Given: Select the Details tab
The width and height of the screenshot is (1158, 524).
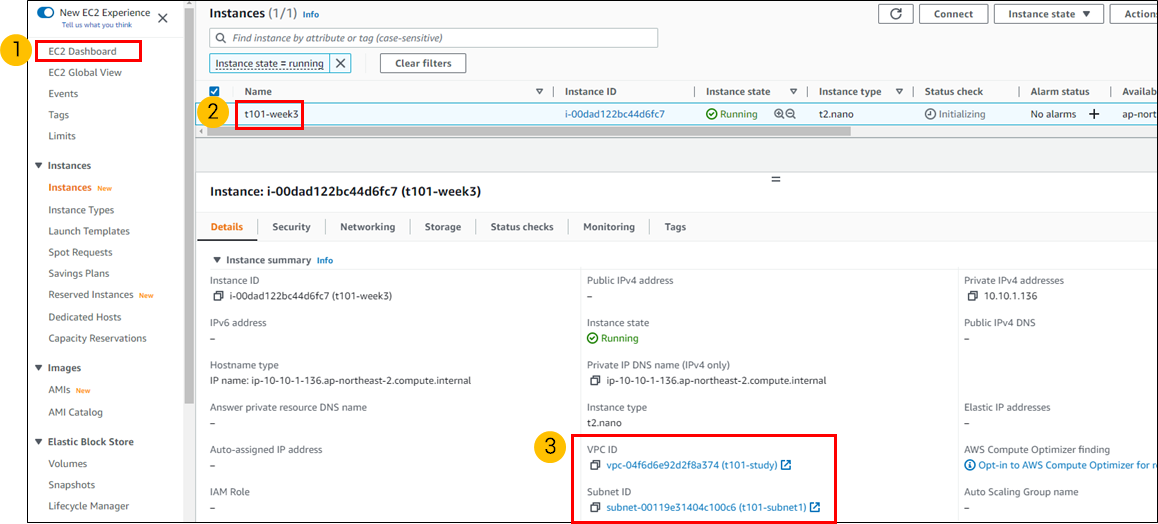Looking at the screenshot, I should [227, 227].
